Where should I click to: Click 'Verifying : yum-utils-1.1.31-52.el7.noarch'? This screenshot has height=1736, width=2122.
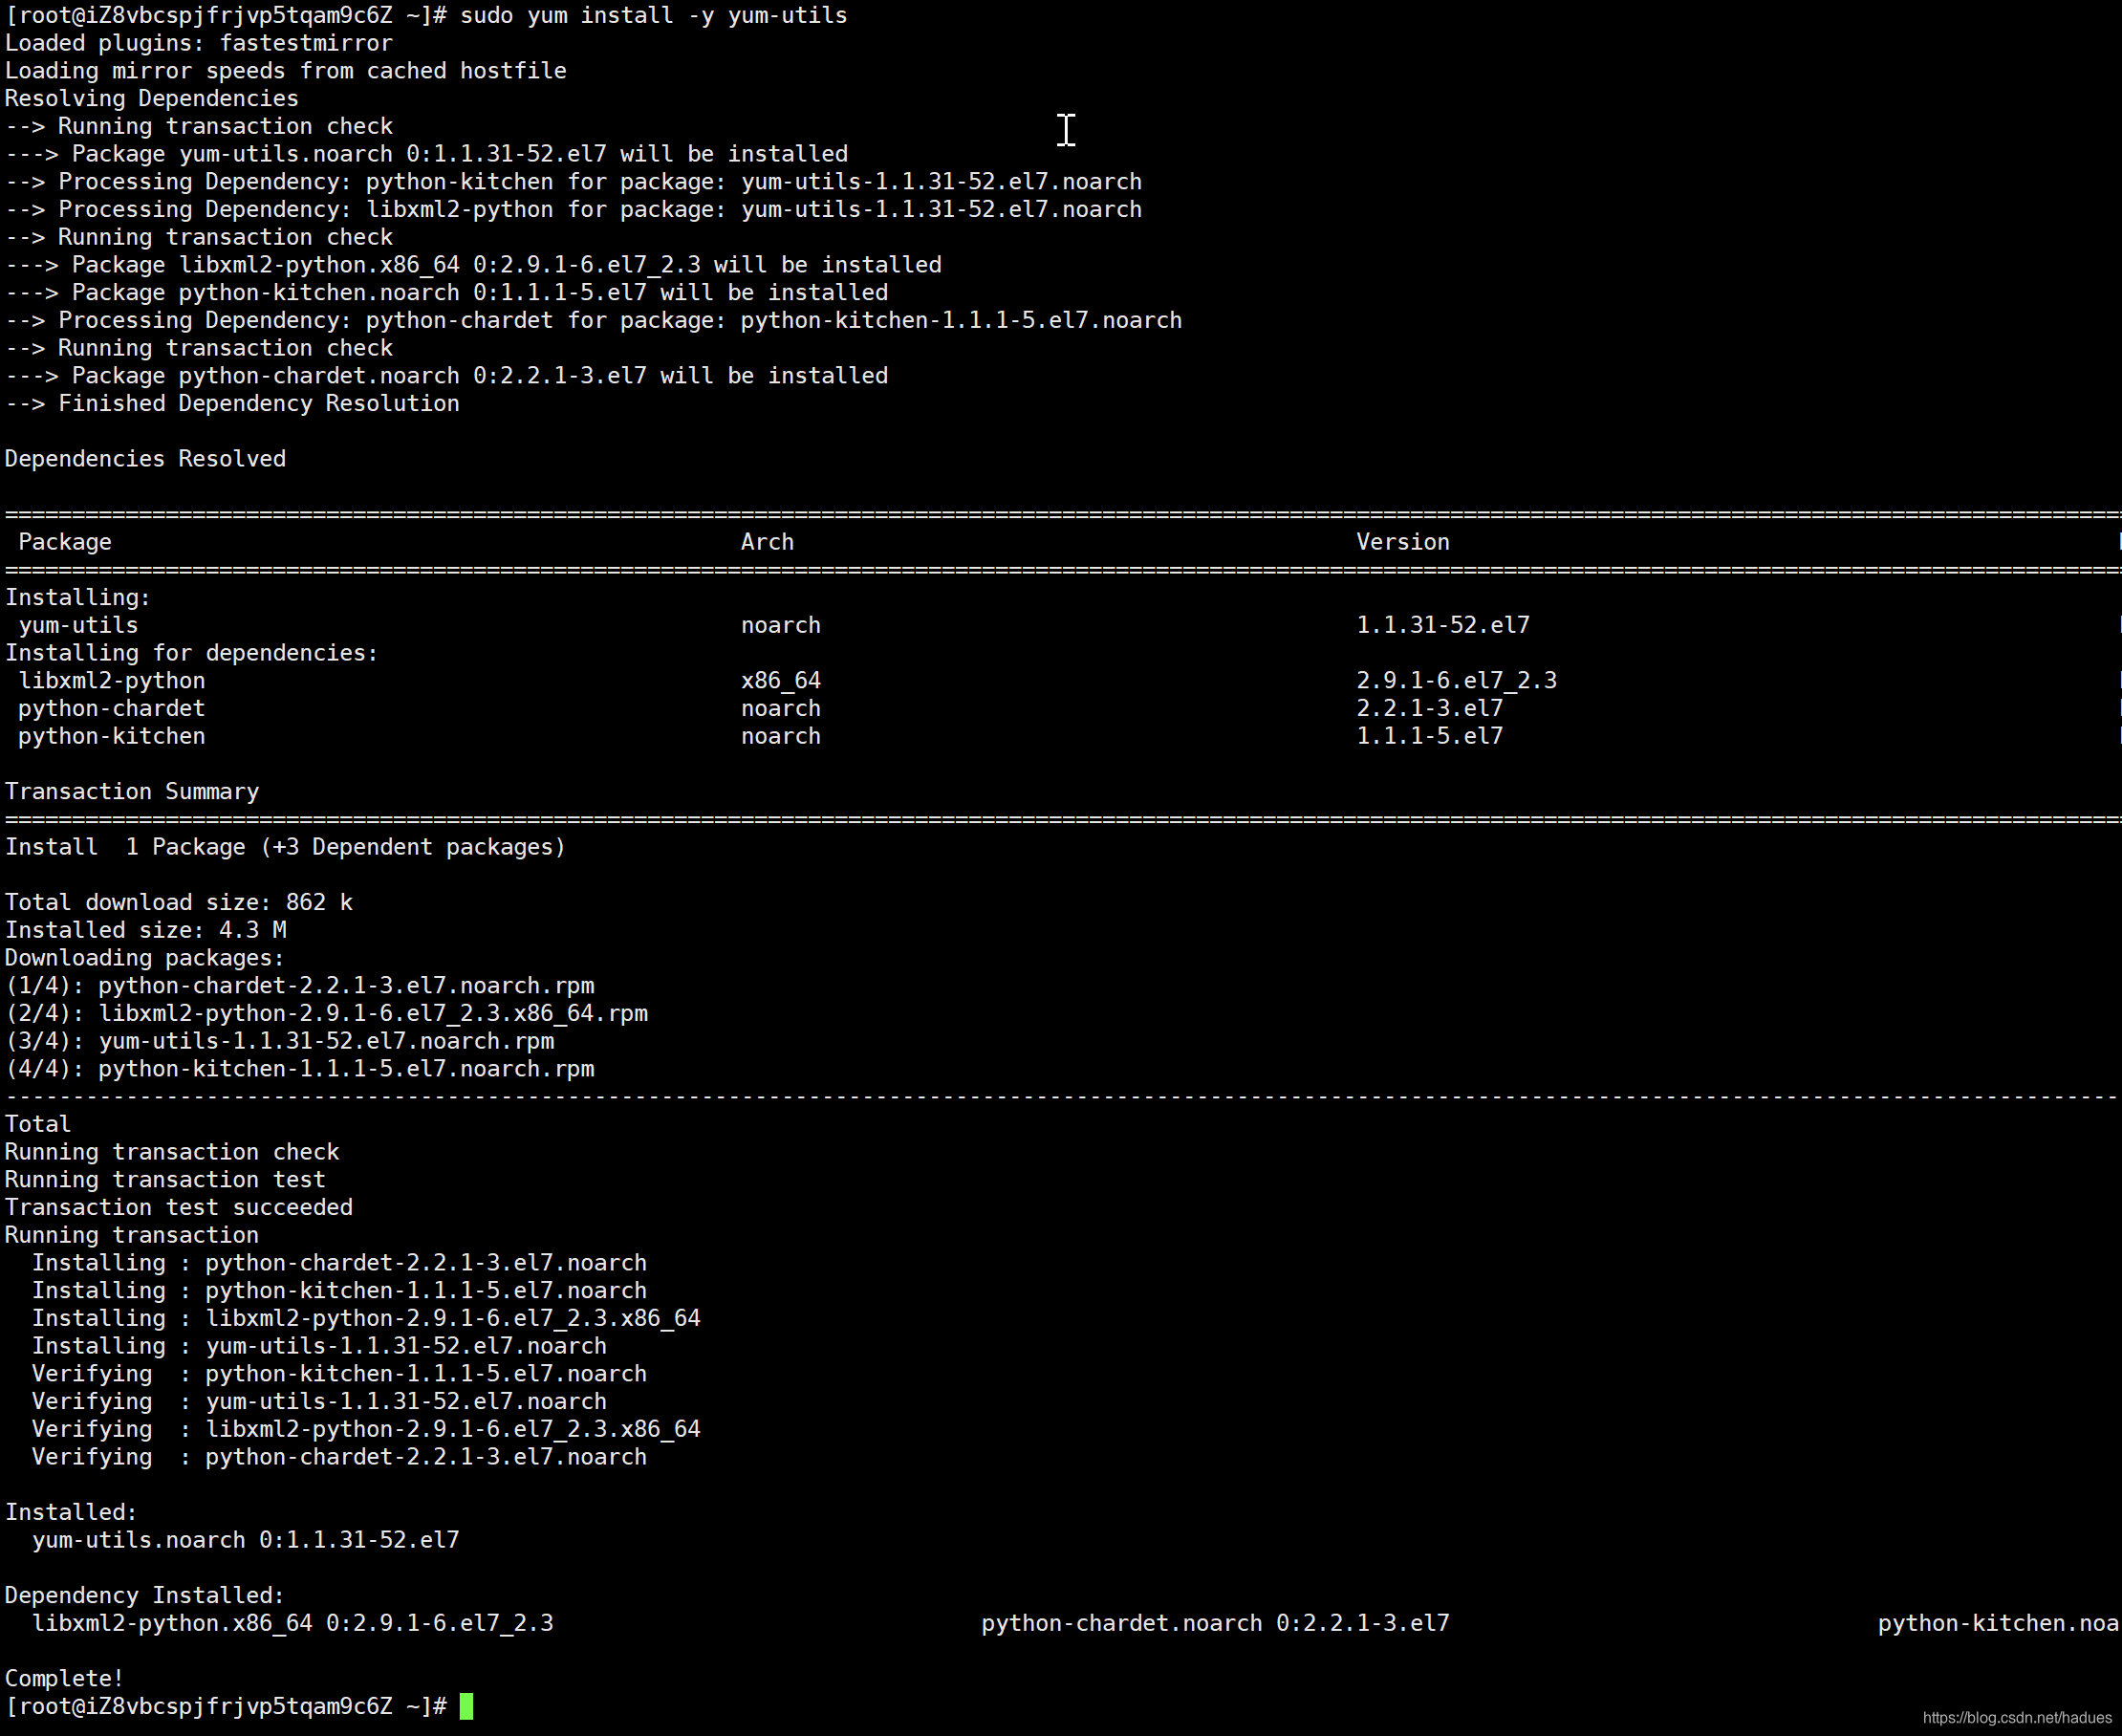[x=320, y=1402]
